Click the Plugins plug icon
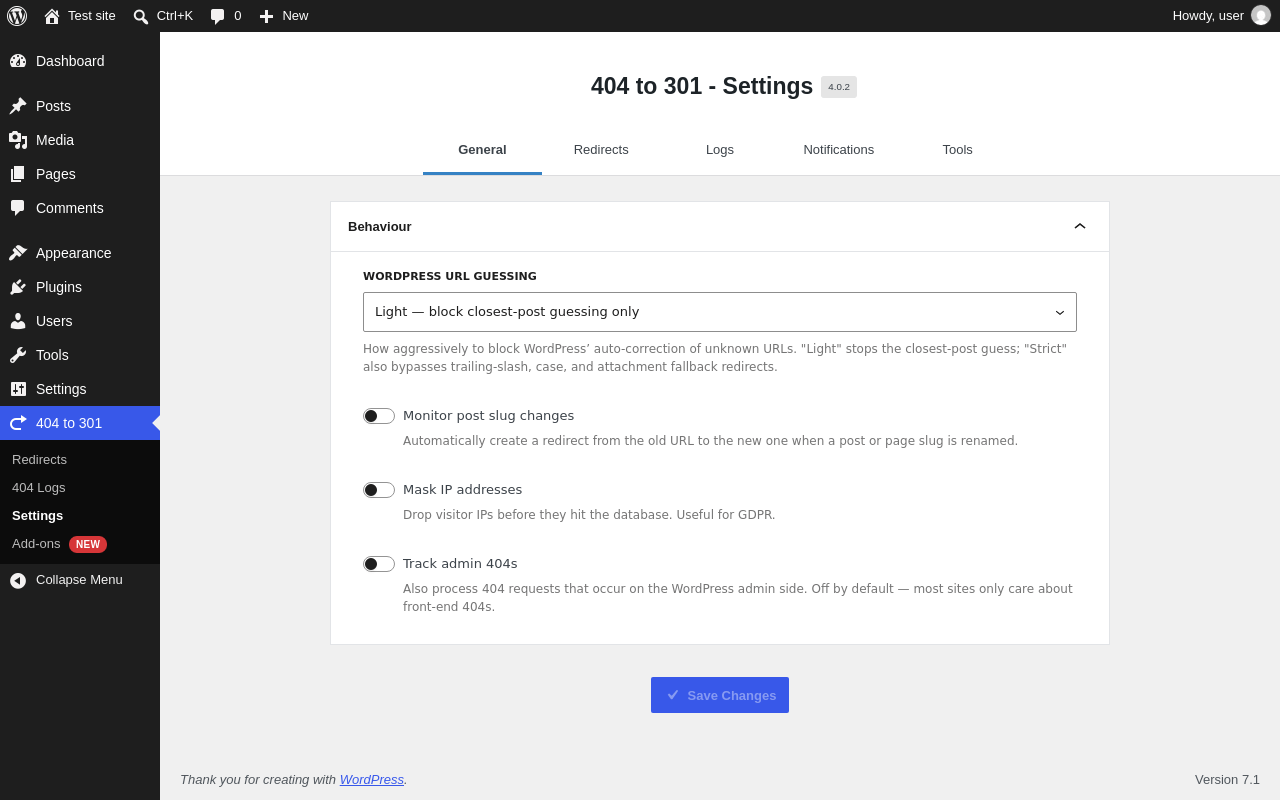1280x800 pixels. click(18, 287)
